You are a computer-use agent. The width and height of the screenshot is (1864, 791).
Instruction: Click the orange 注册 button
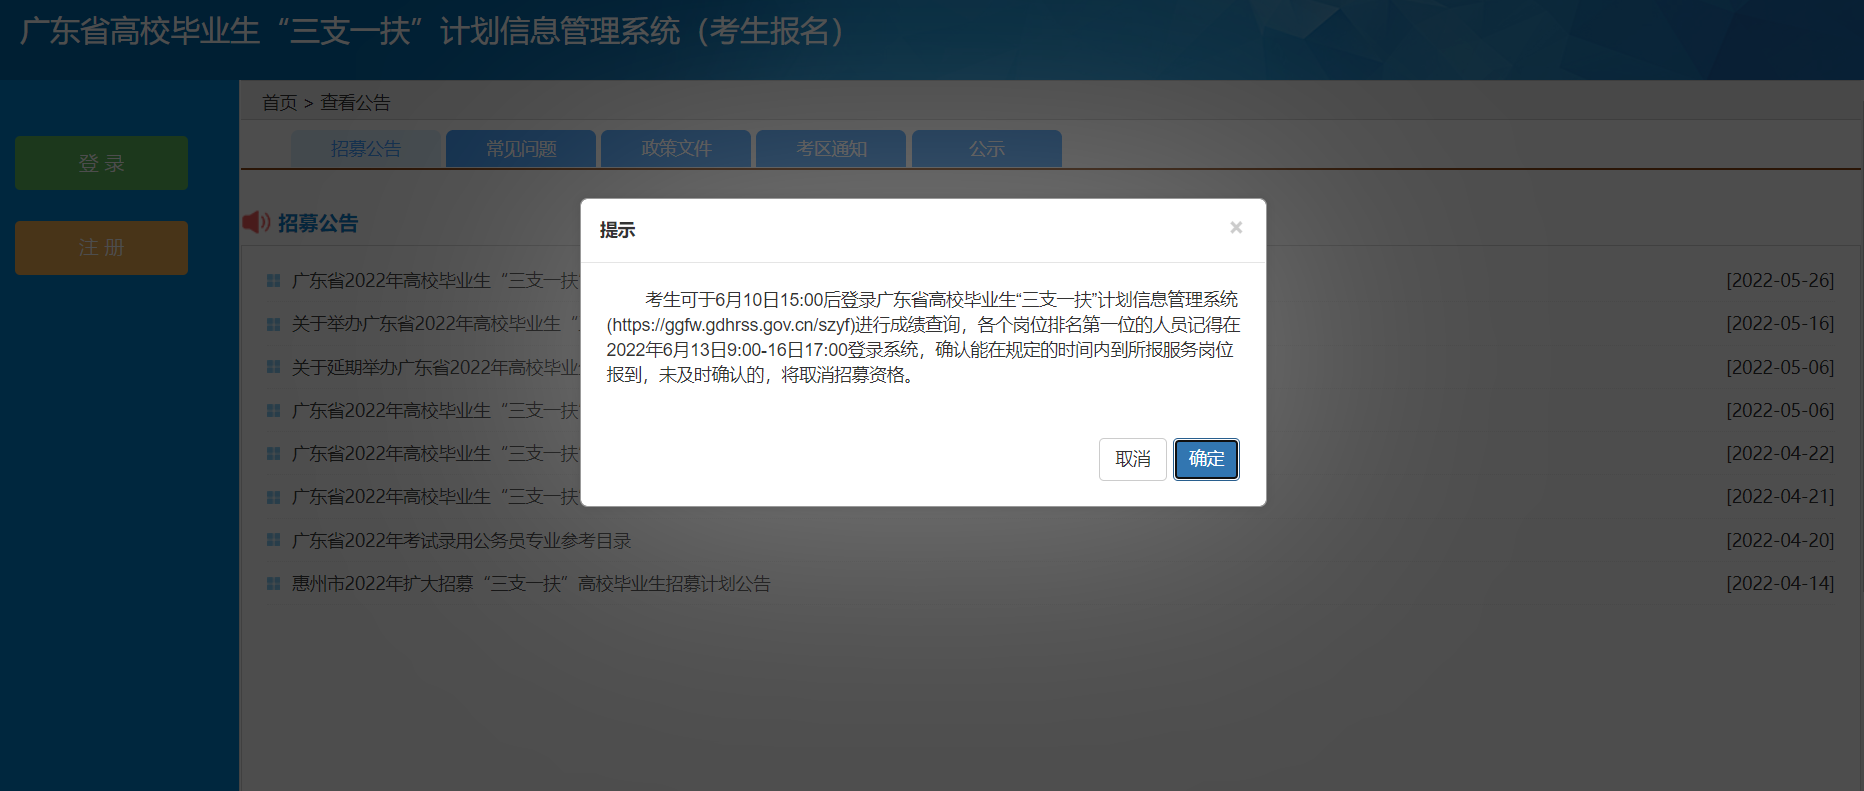coord(101,247)
